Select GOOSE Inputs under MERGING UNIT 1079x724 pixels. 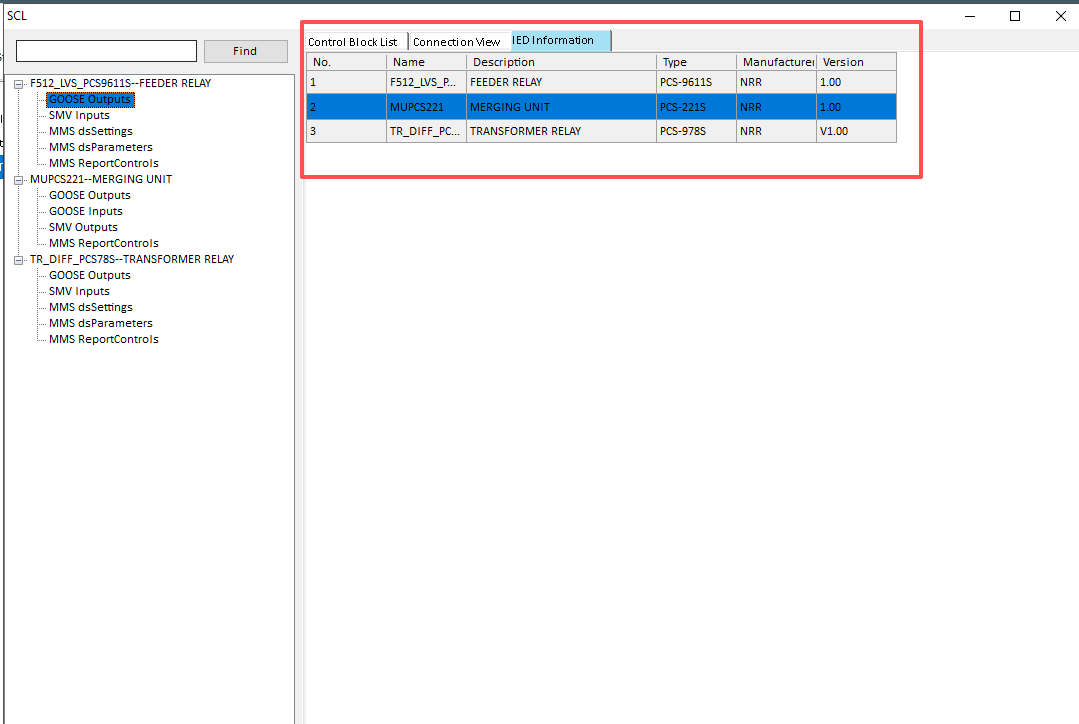(x=86, y=211)
